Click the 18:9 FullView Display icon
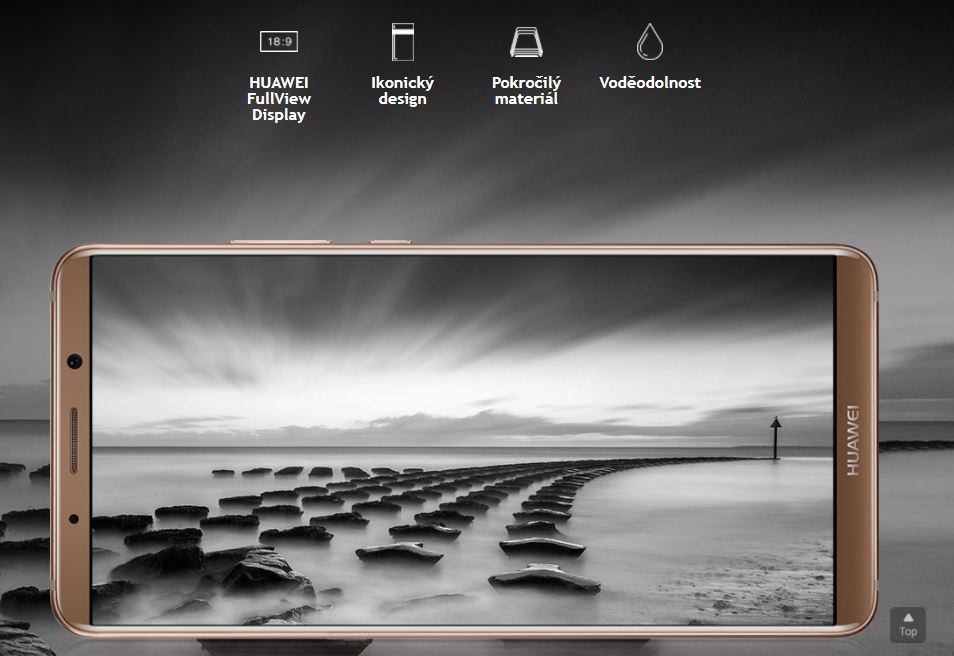The width and height of the screenshot is (954, 656). (279, 41)
